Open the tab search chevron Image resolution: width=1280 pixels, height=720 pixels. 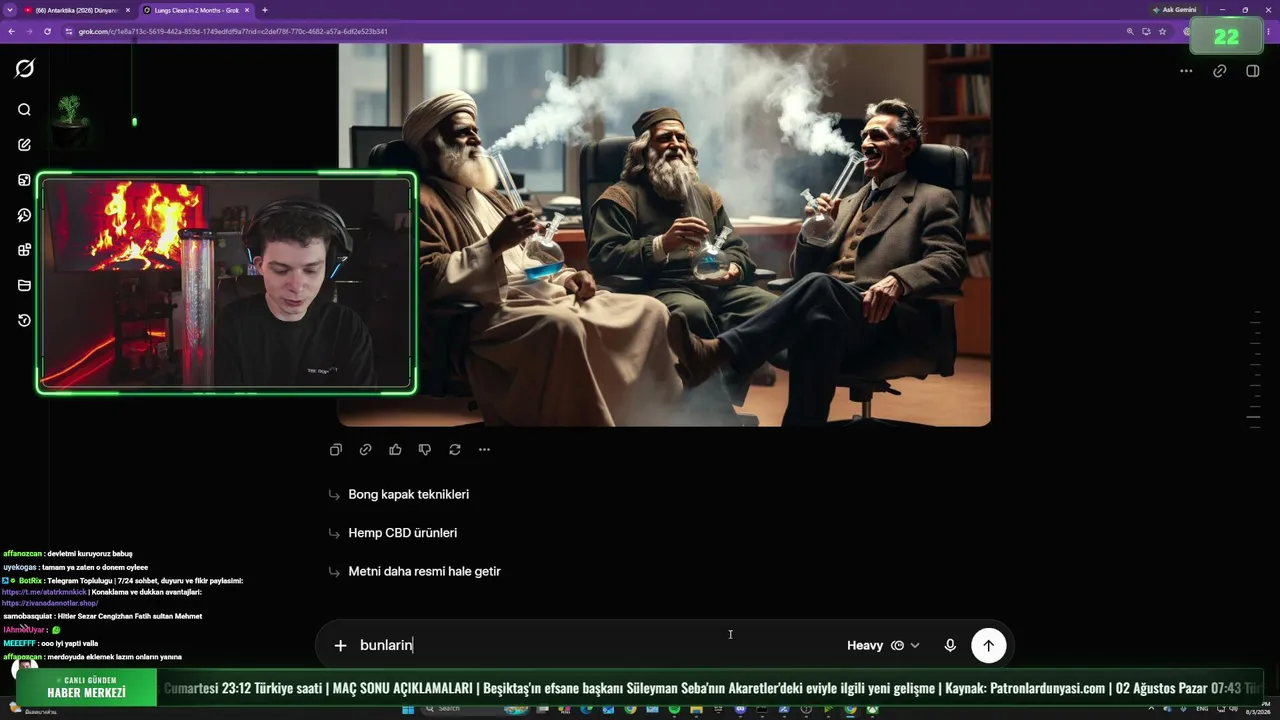coord(9,10)
